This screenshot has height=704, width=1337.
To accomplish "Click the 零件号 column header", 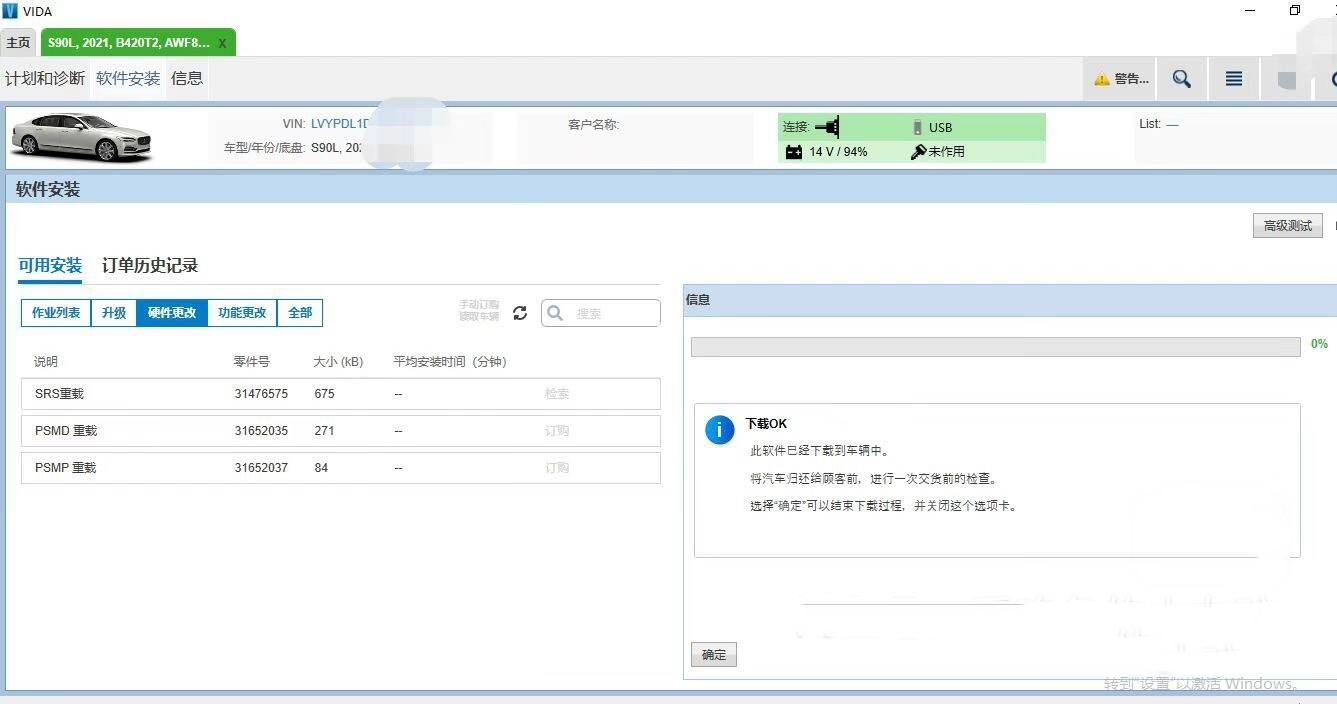I will point(252,362).
